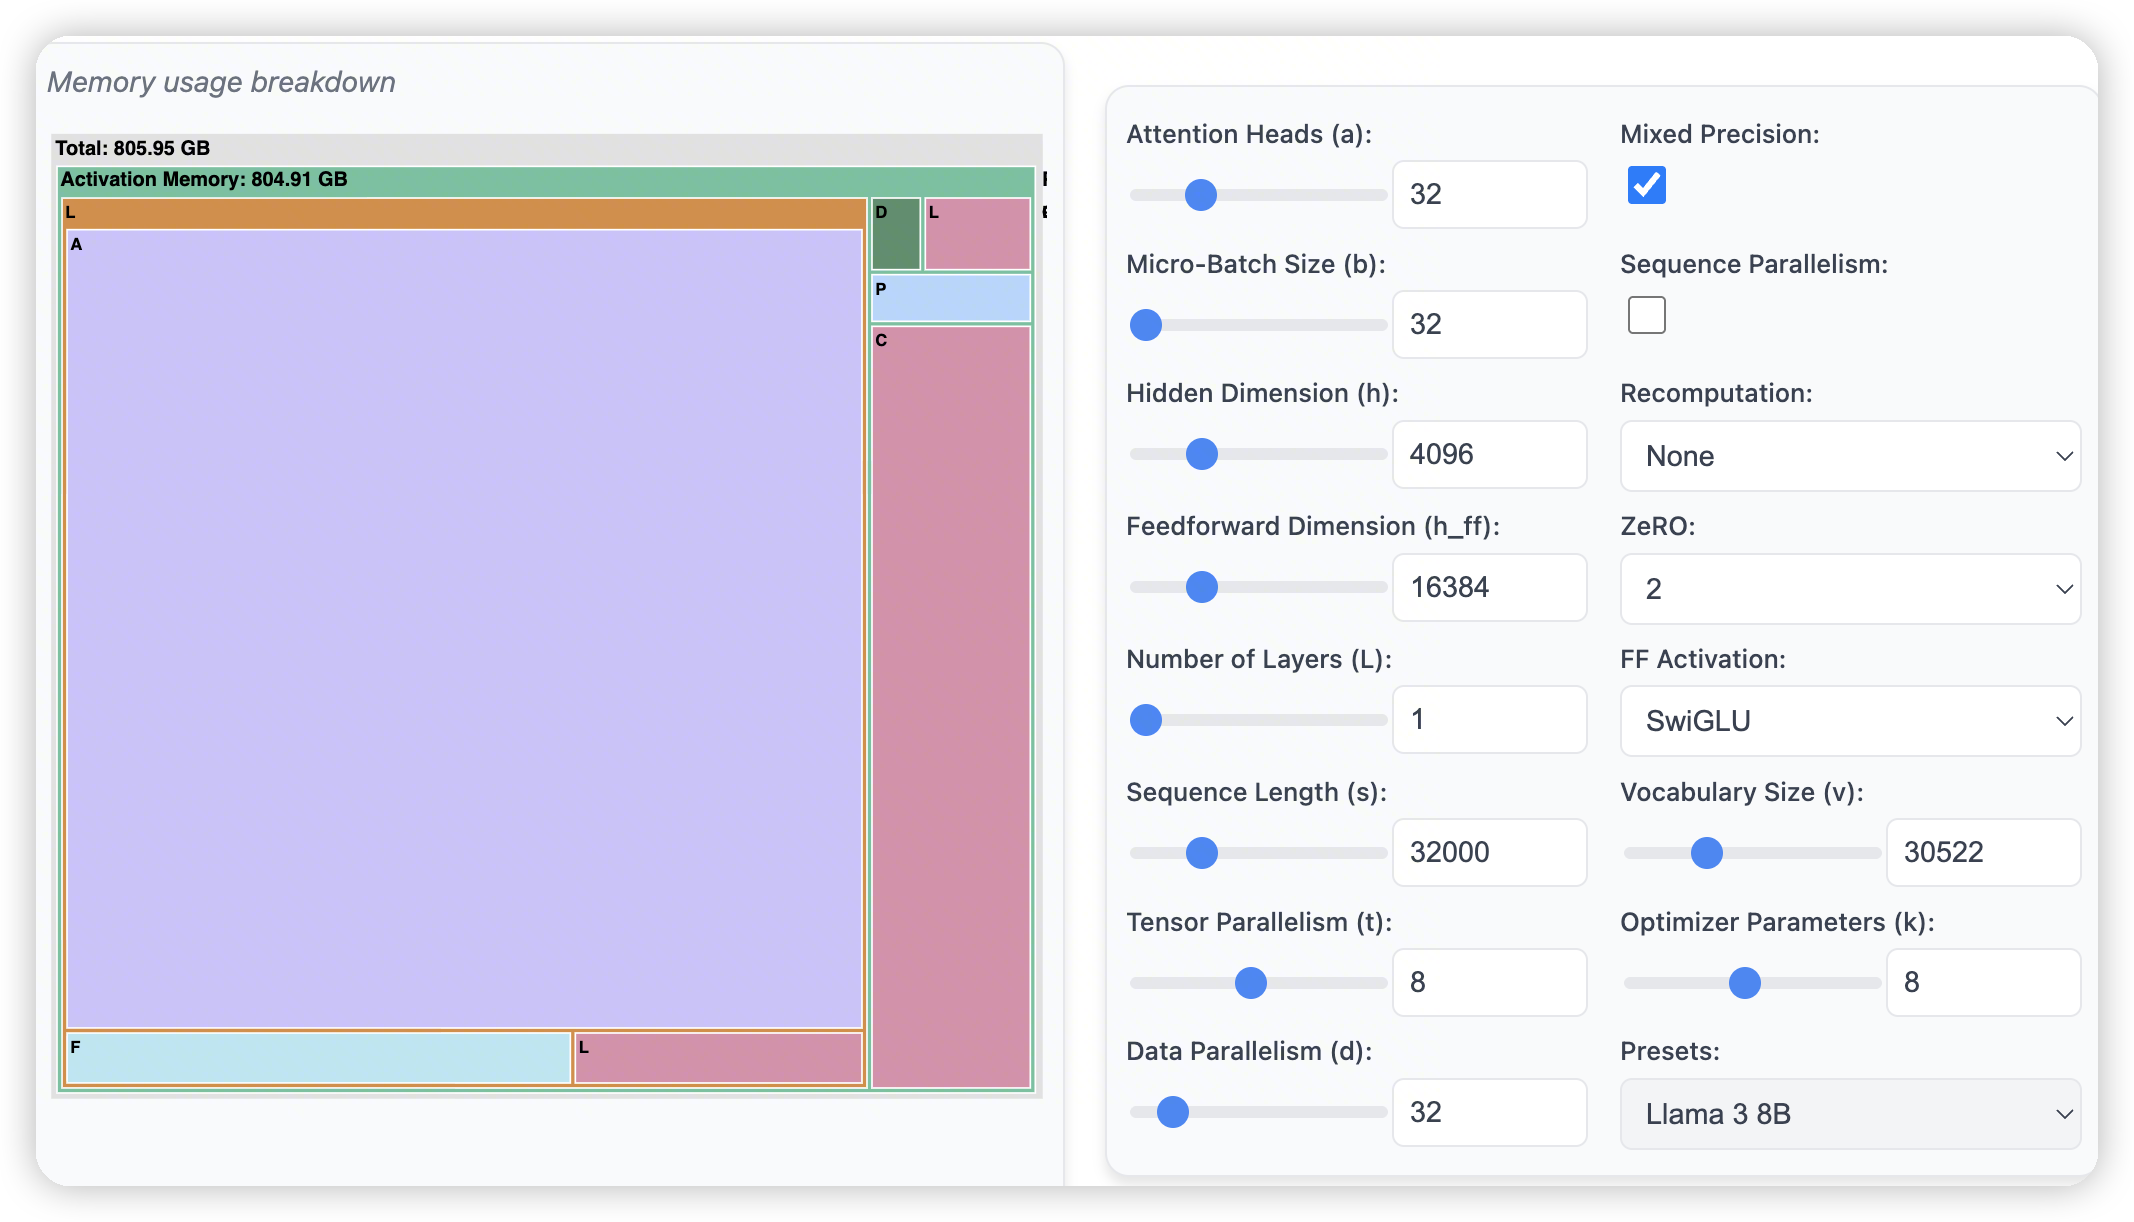Uncheck the Mixed Precision checkbox
This screenshot has width=2134, height=1222.
tap(1646, 185)
